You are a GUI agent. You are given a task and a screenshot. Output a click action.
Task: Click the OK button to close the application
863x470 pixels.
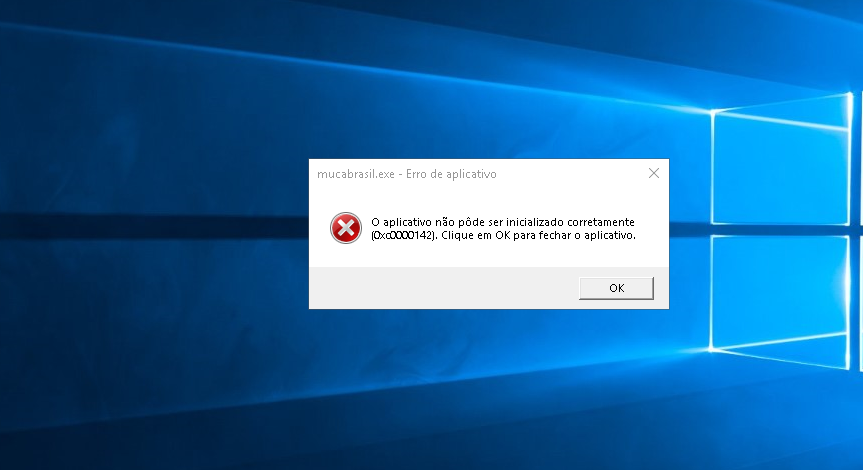616,288
